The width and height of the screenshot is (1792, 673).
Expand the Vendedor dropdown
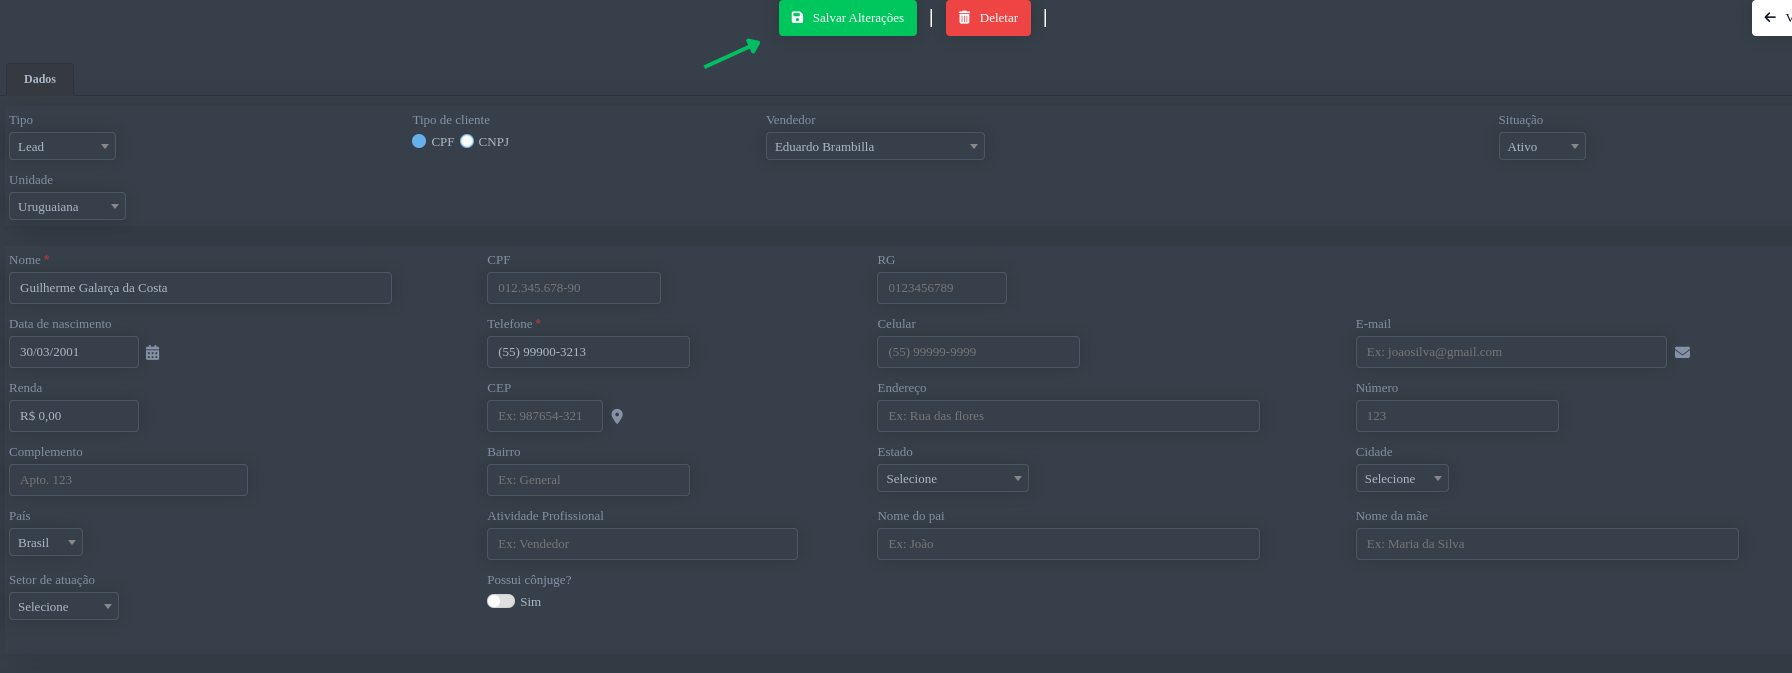875,147
